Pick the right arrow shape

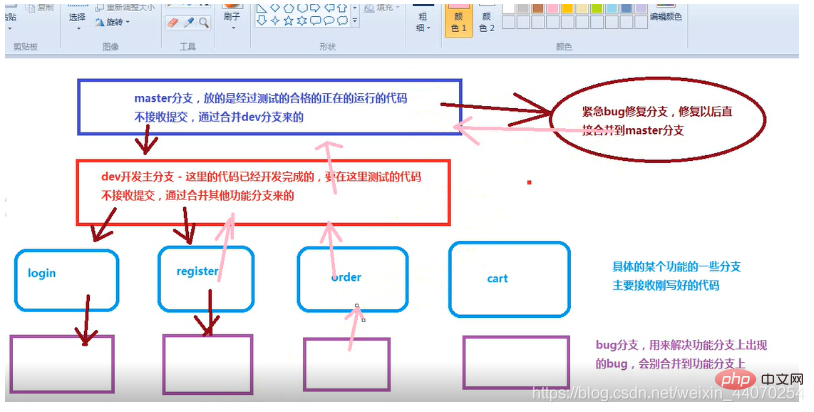click(x=315, y=8)
